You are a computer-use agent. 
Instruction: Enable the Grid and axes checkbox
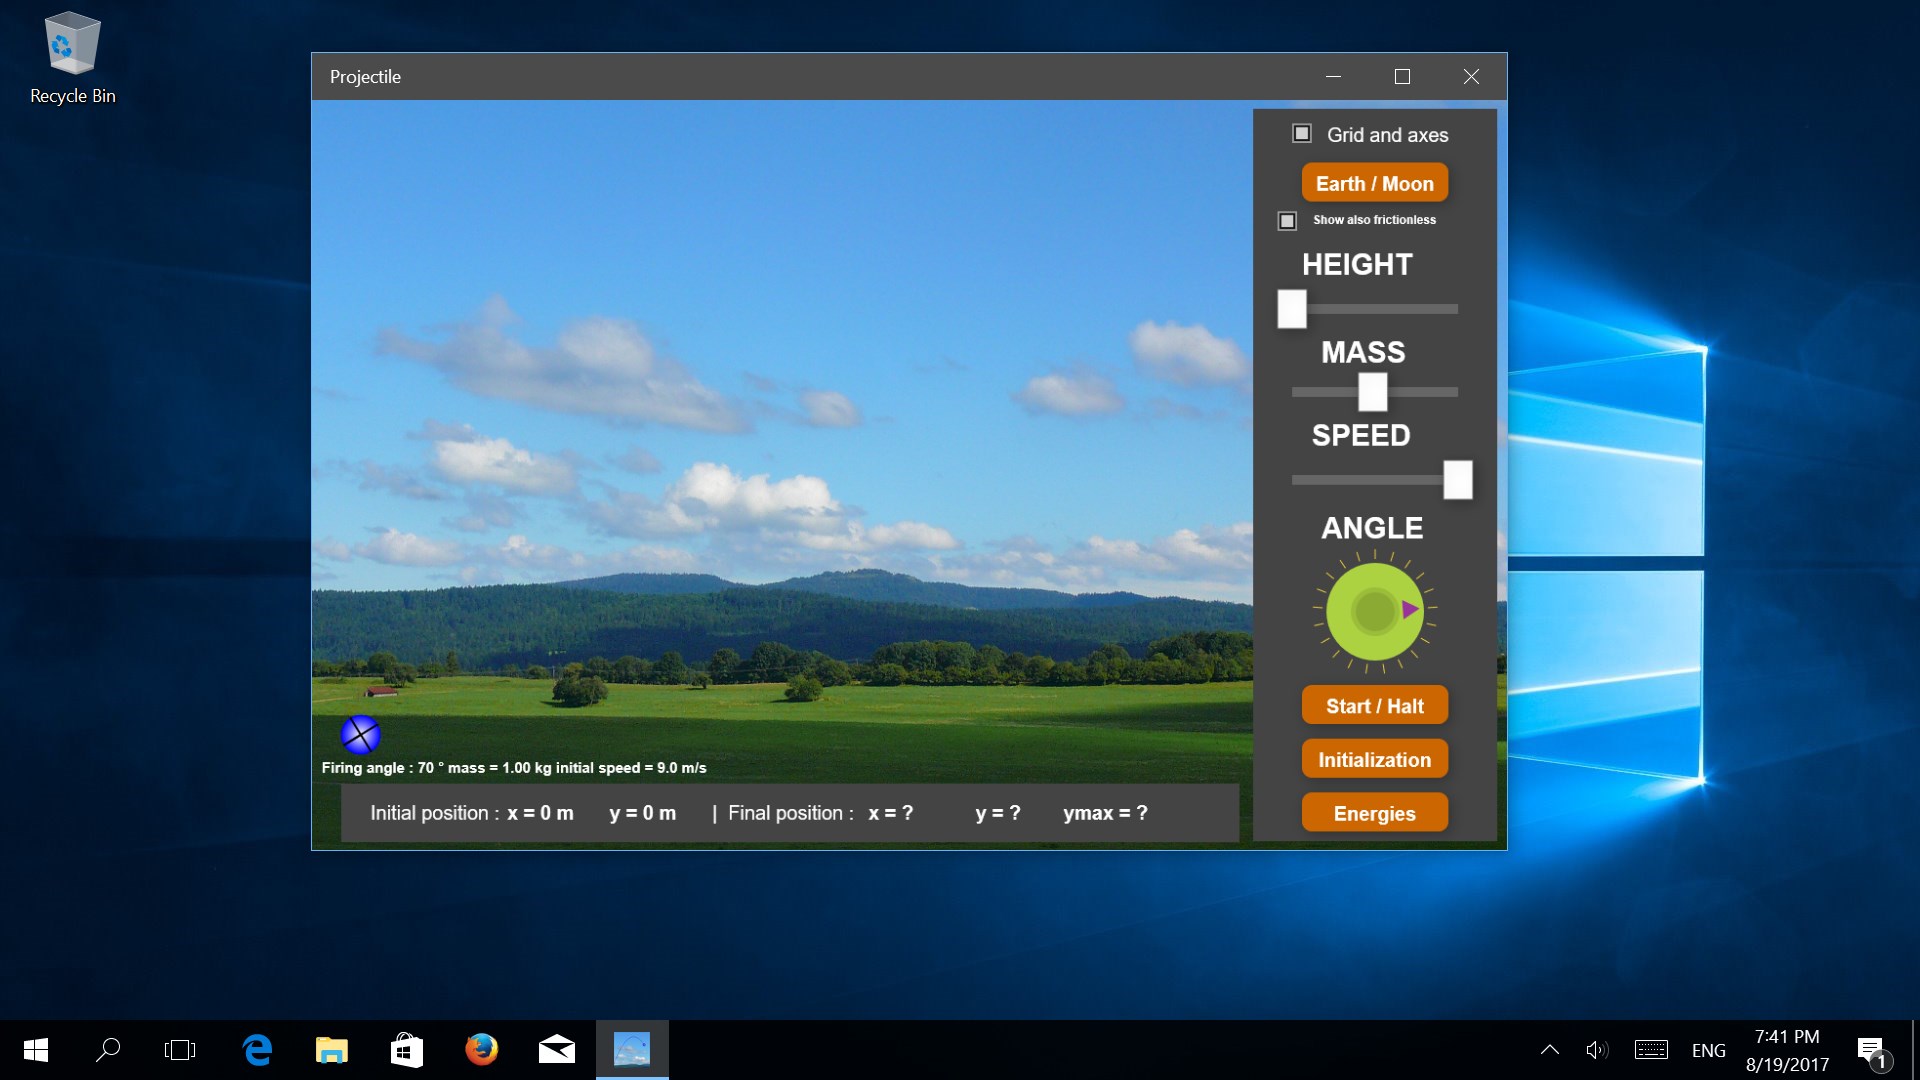1302,133
